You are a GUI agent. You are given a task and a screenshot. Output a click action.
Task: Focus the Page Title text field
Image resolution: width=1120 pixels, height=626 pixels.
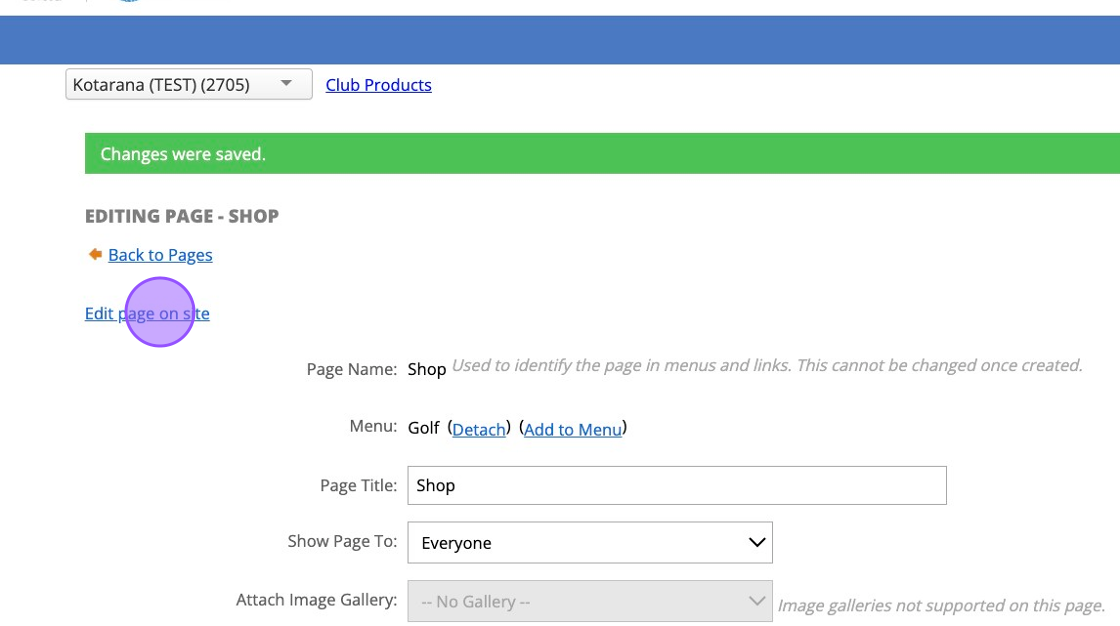(676, 485)
